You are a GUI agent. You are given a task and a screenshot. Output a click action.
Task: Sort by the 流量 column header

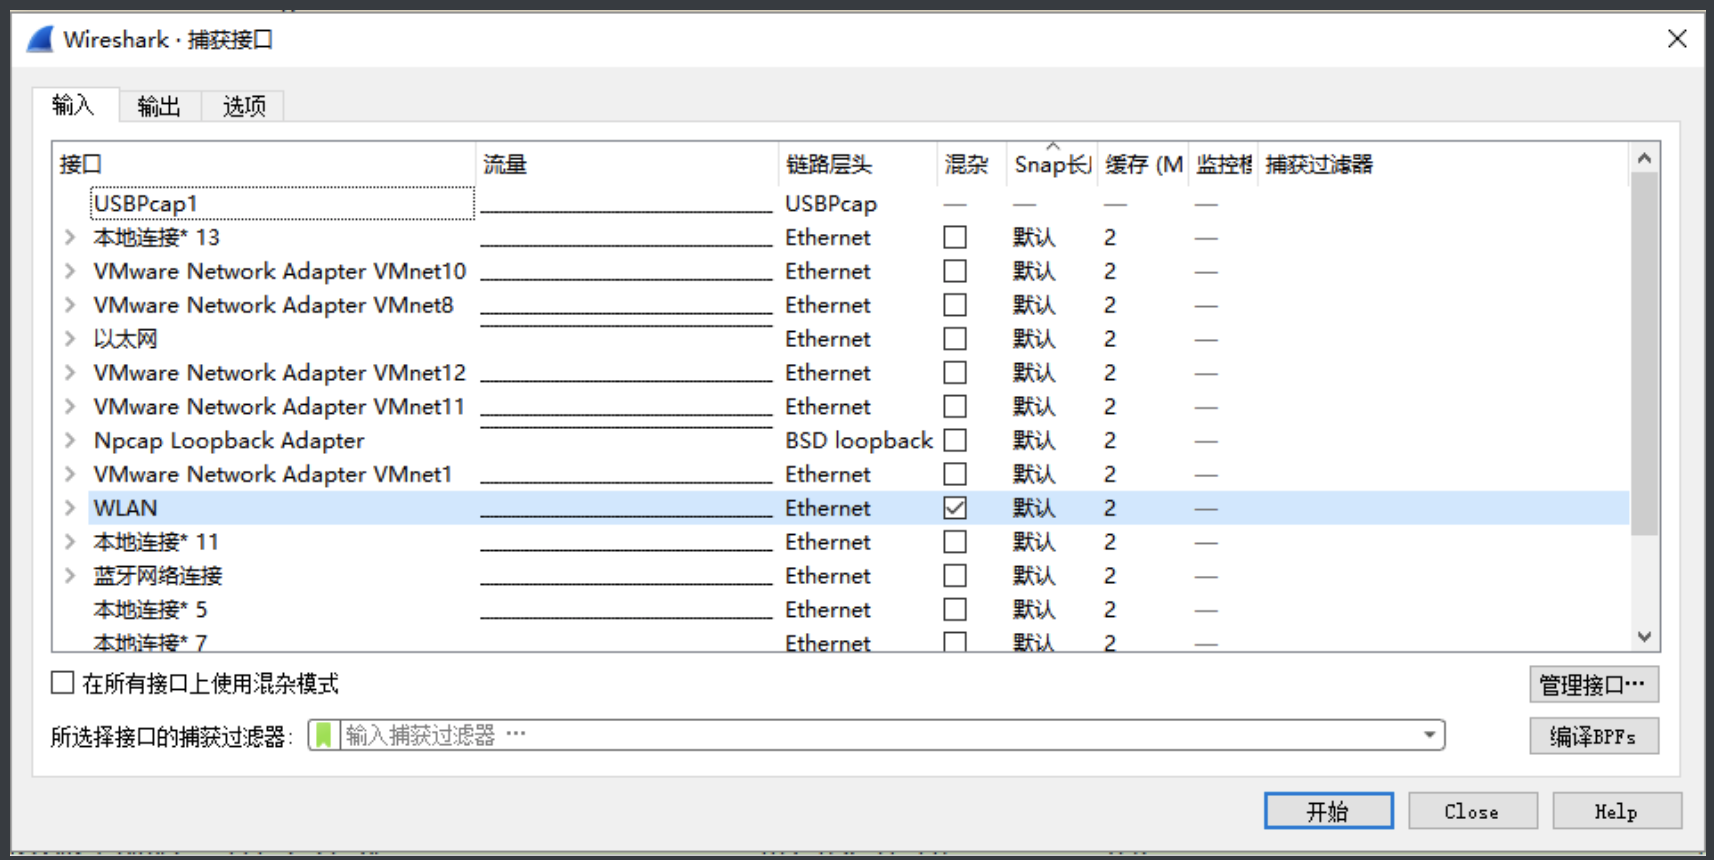point(627,164)
